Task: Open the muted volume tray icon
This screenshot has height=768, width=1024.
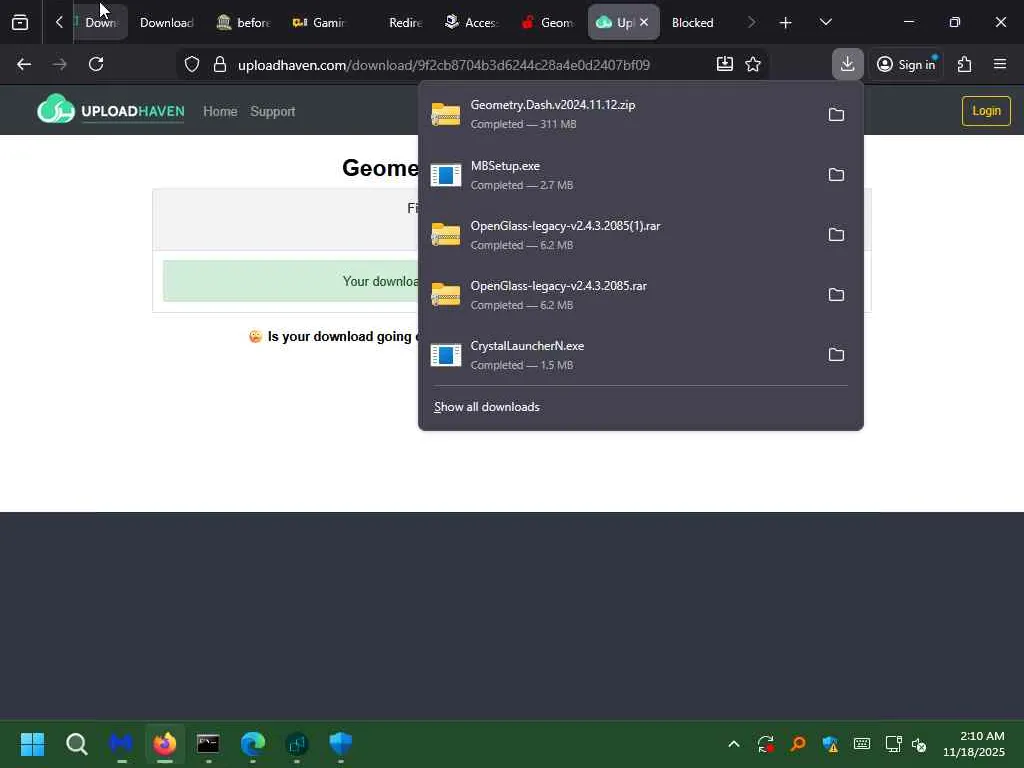Action: coord(919,744)
